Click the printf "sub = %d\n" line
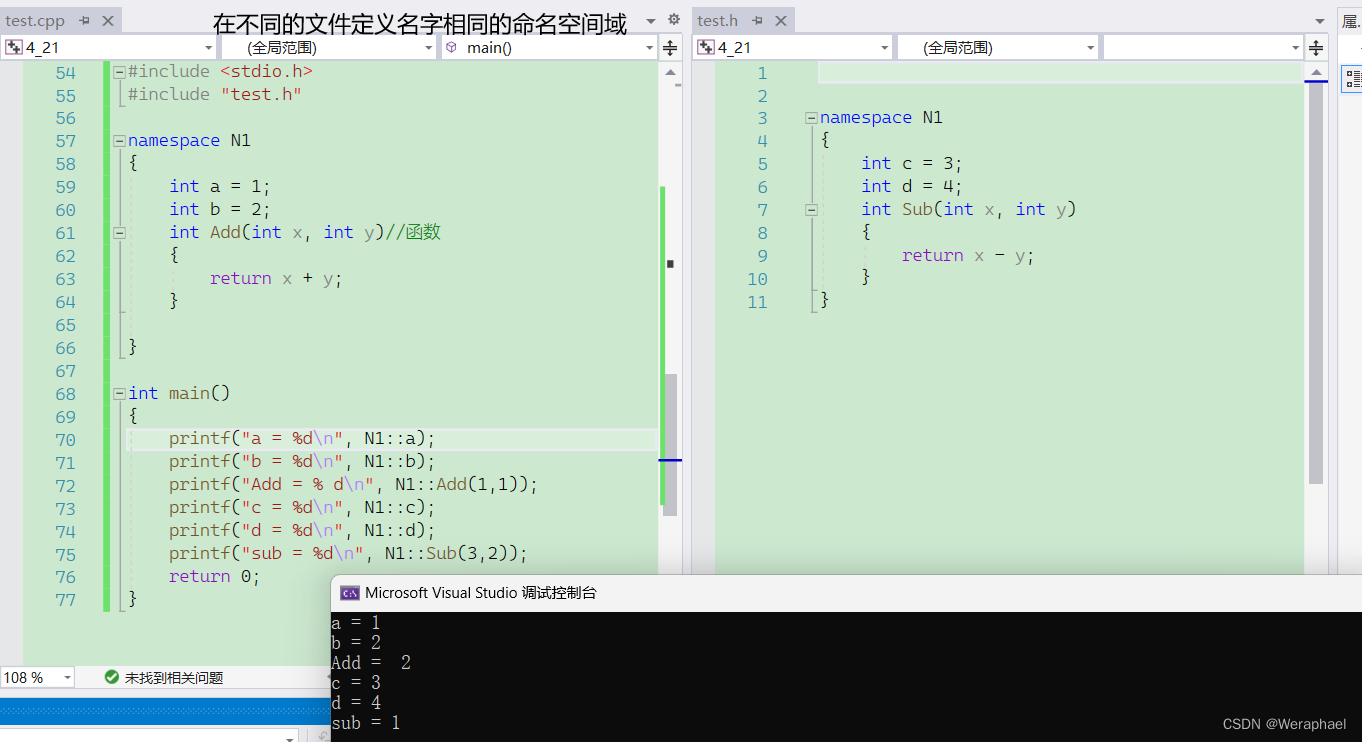The image size is (1362, 742). coord(348,555)
